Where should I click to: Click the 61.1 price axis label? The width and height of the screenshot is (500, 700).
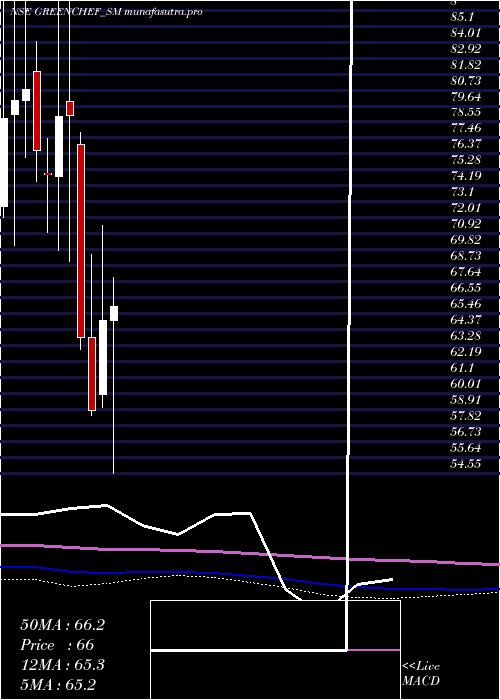click(462, 367)
